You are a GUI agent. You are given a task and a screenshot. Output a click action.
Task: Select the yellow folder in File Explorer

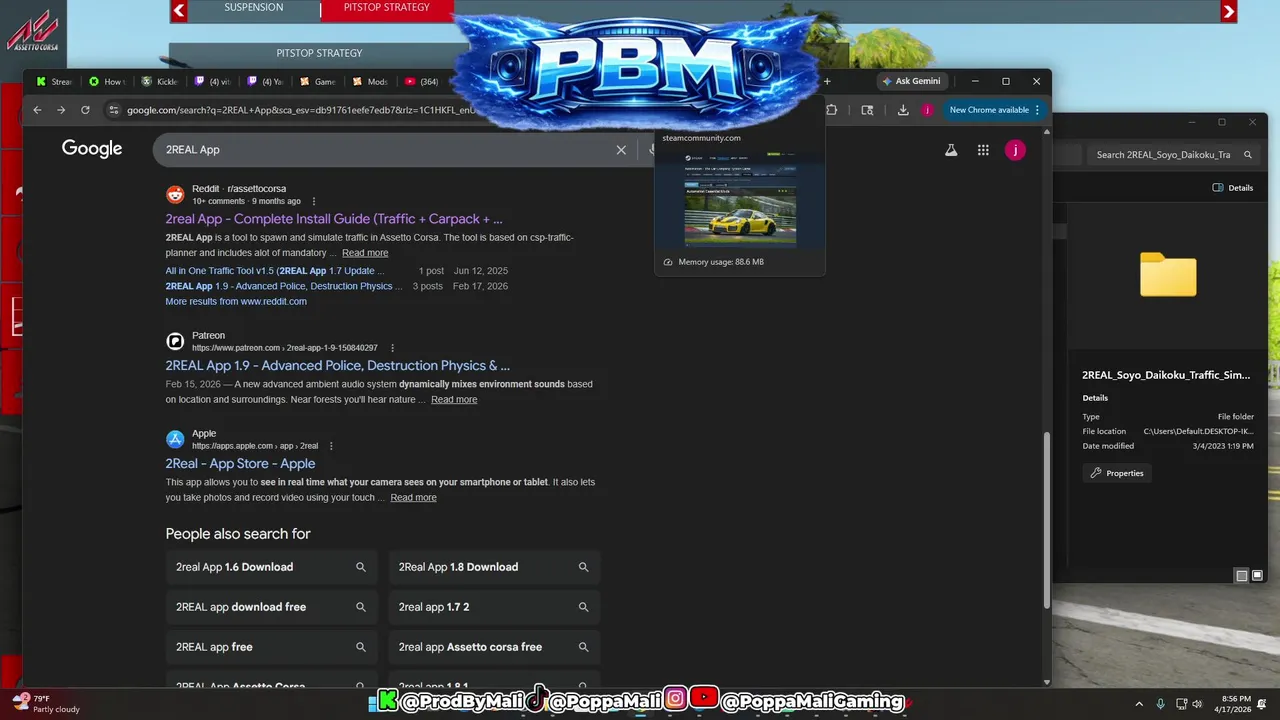1168,275
